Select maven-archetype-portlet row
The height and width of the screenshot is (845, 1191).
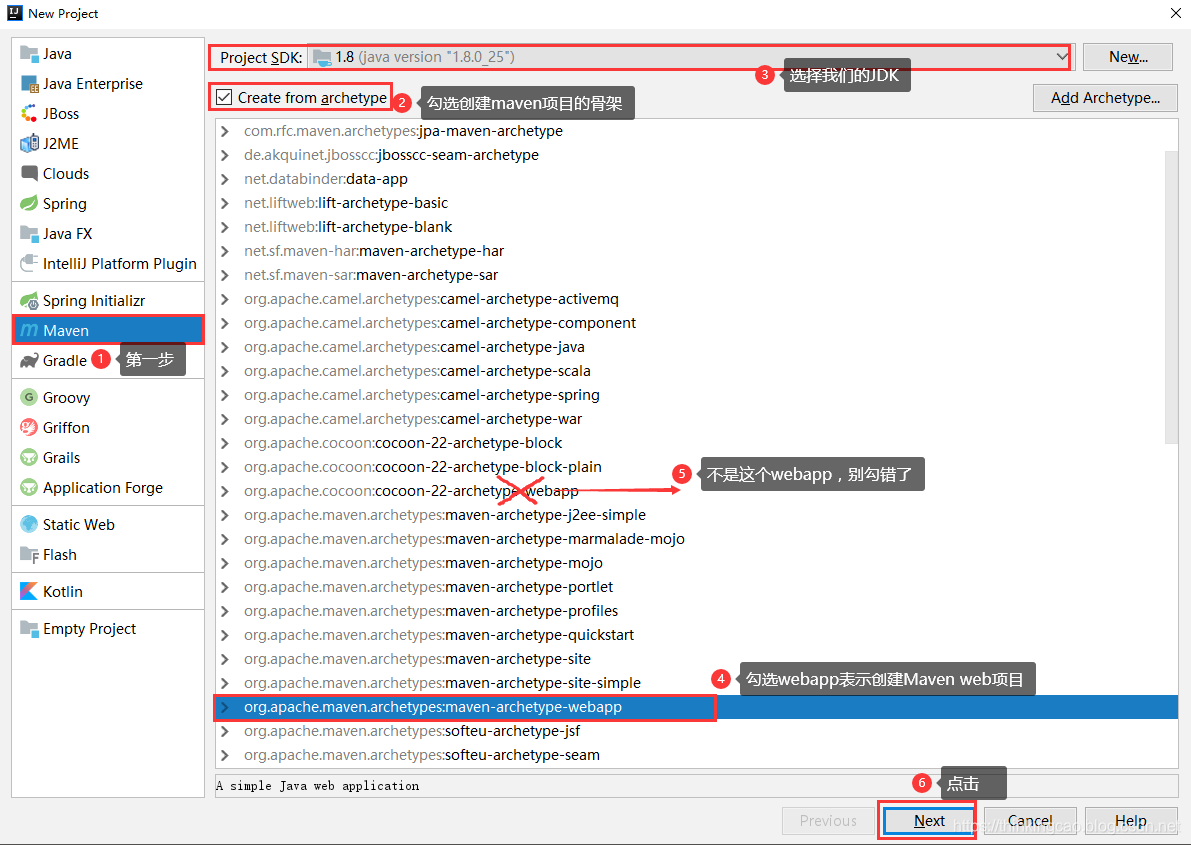[x=696, y=587]
